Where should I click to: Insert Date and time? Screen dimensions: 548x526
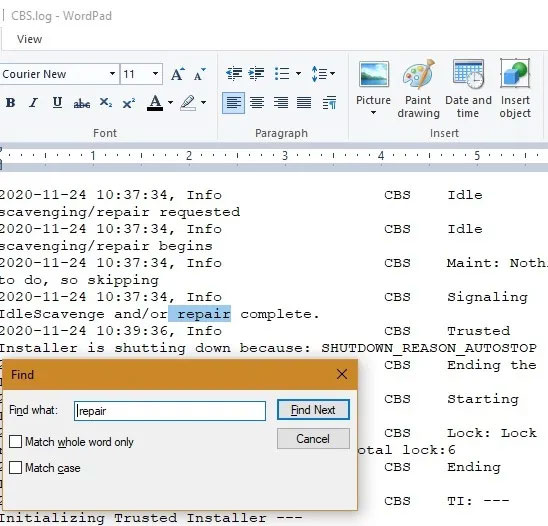pos(468,89)
